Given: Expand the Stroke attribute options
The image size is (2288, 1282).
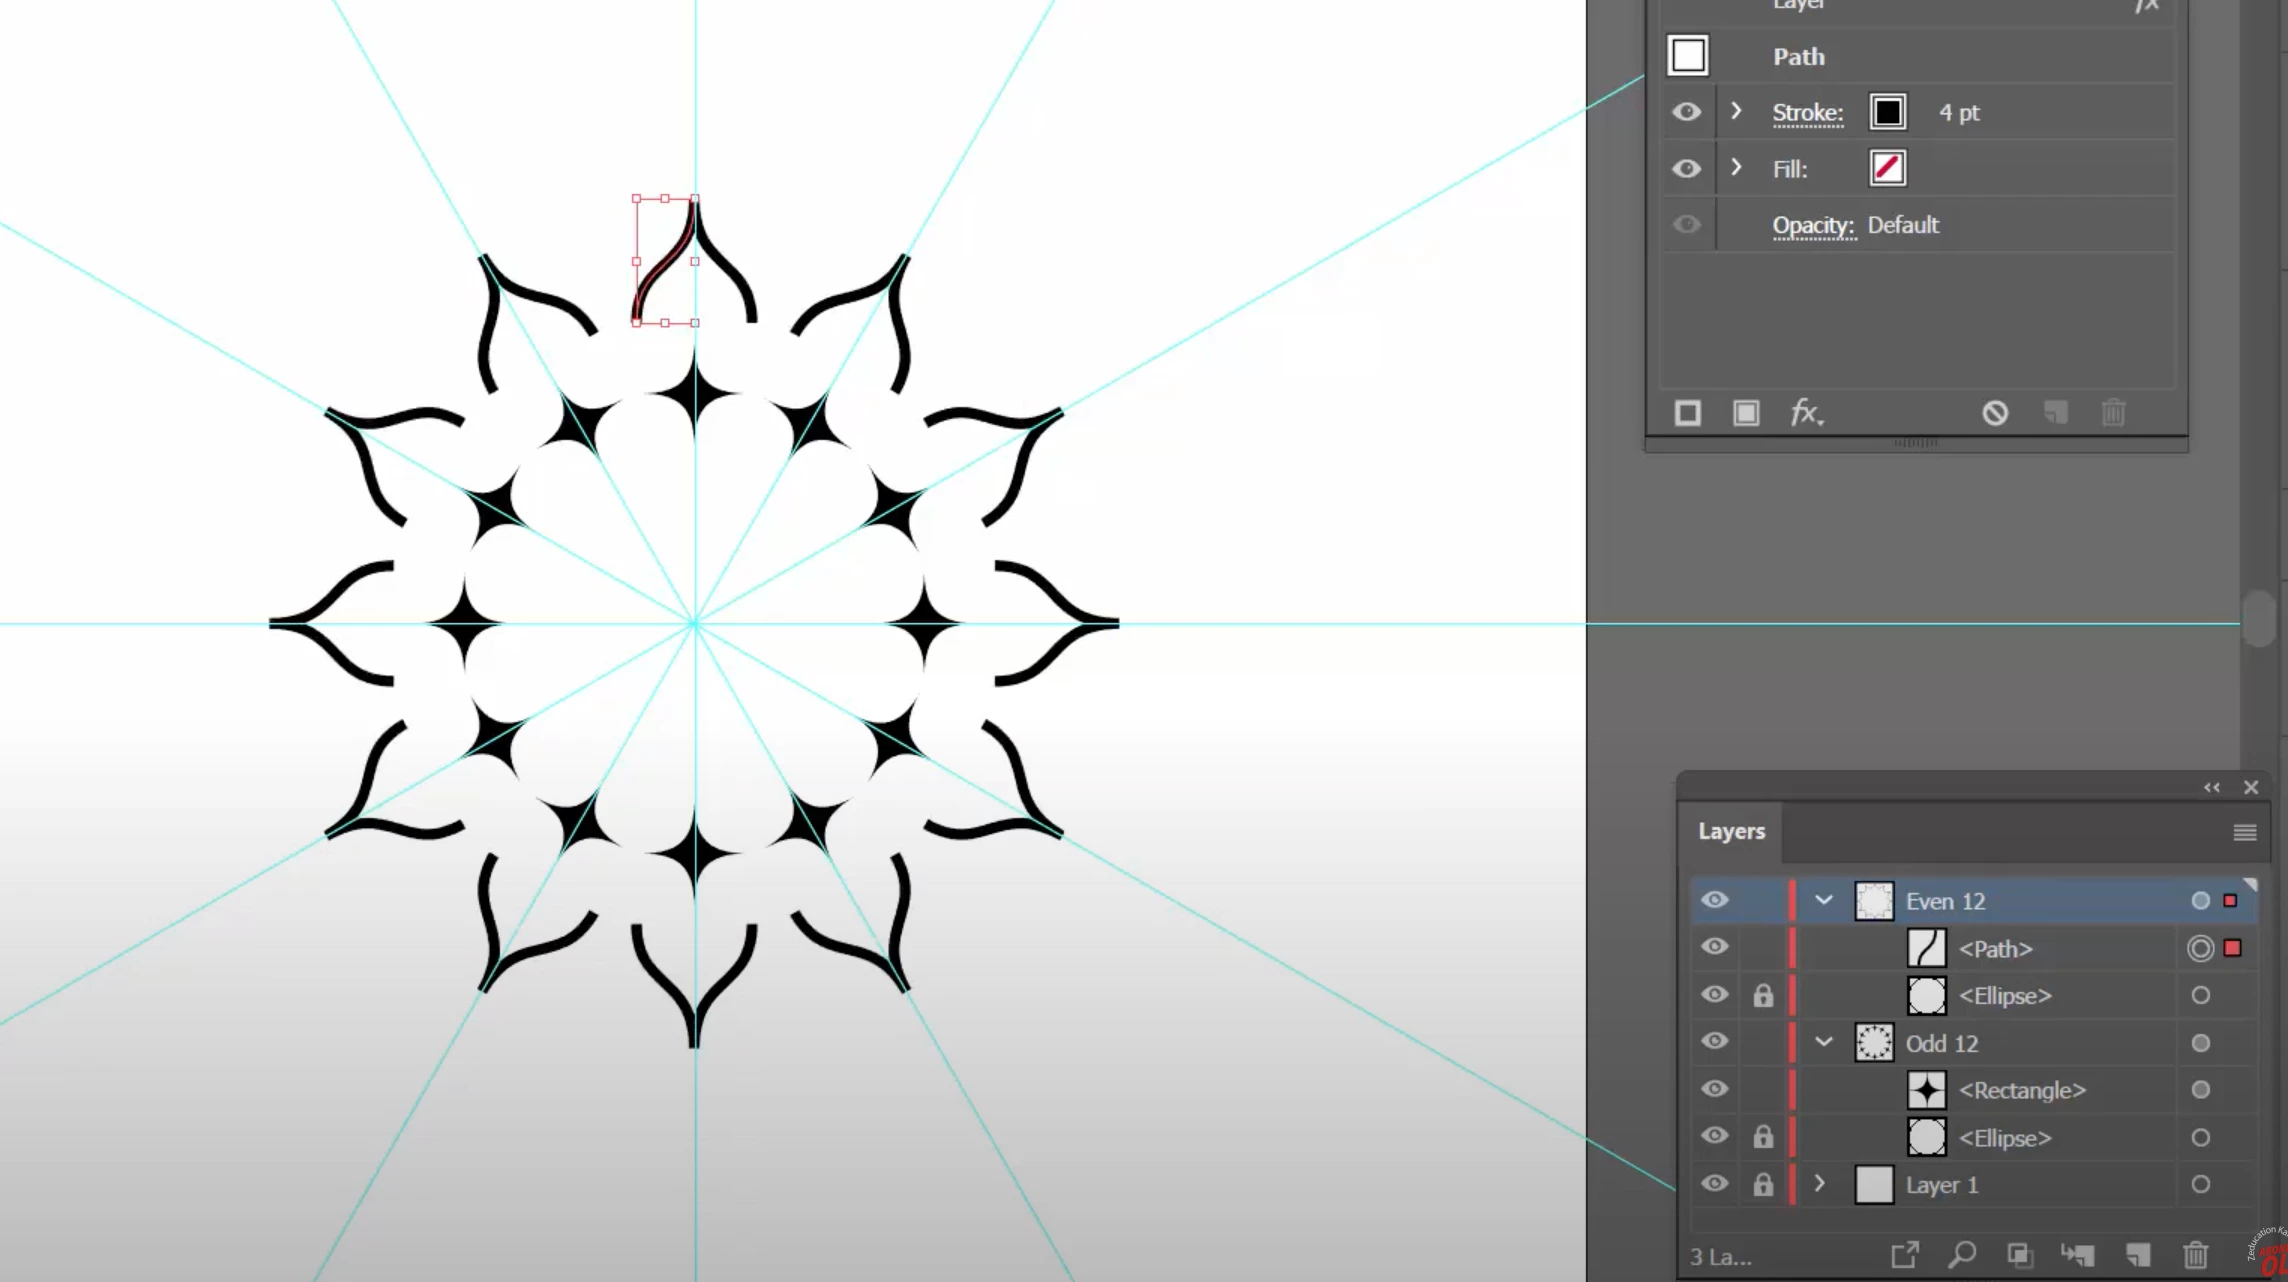Looking at the screenshot, I should pyautogui.click(x=1736, y=112).
